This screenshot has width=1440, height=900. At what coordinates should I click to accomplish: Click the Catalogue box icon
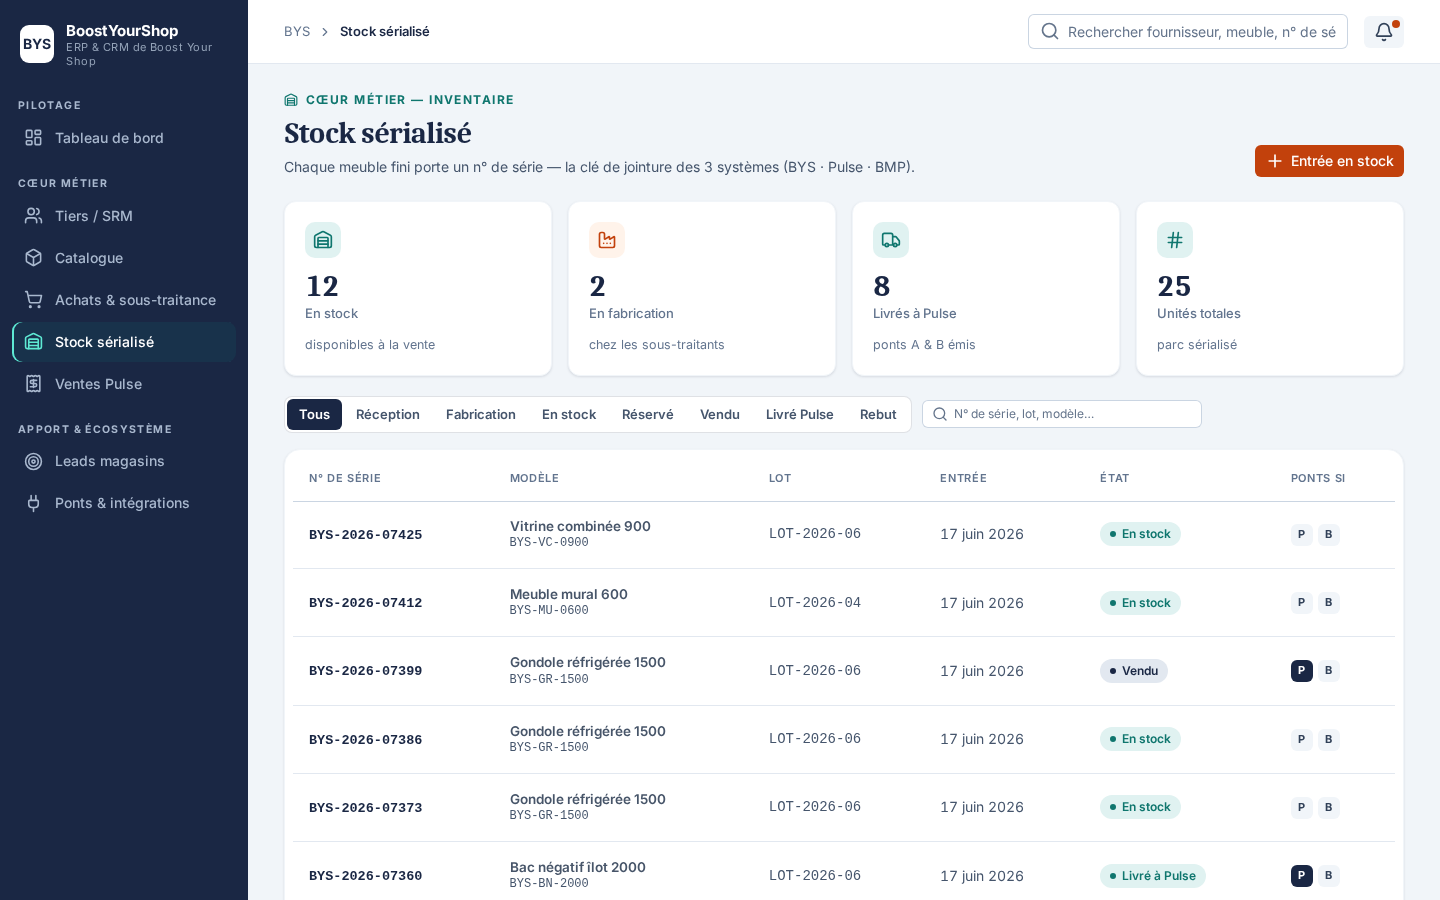pos(34,258)
